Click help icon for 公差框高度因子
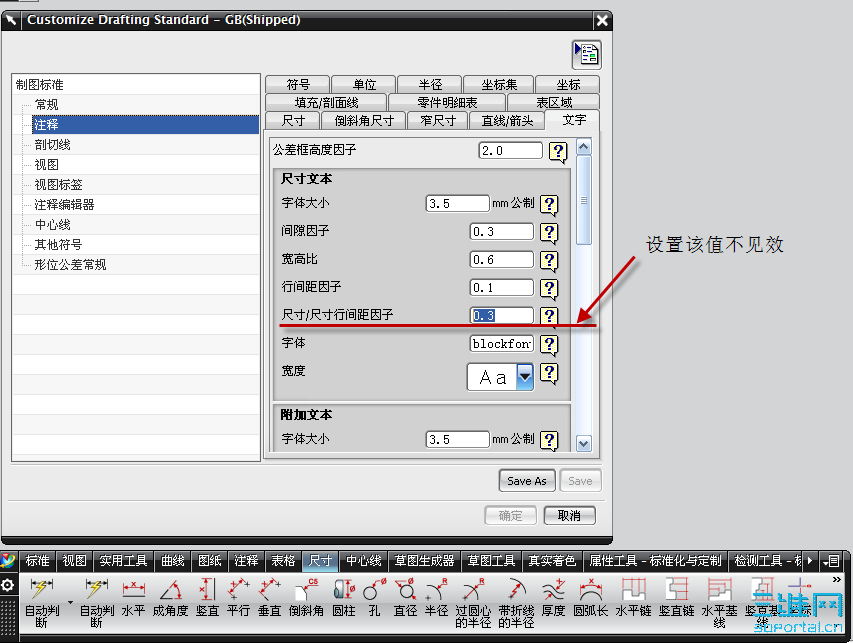Image resolution: width=853 pixels, height=643 pixels. pyautogui.click(x=558, y=151)
